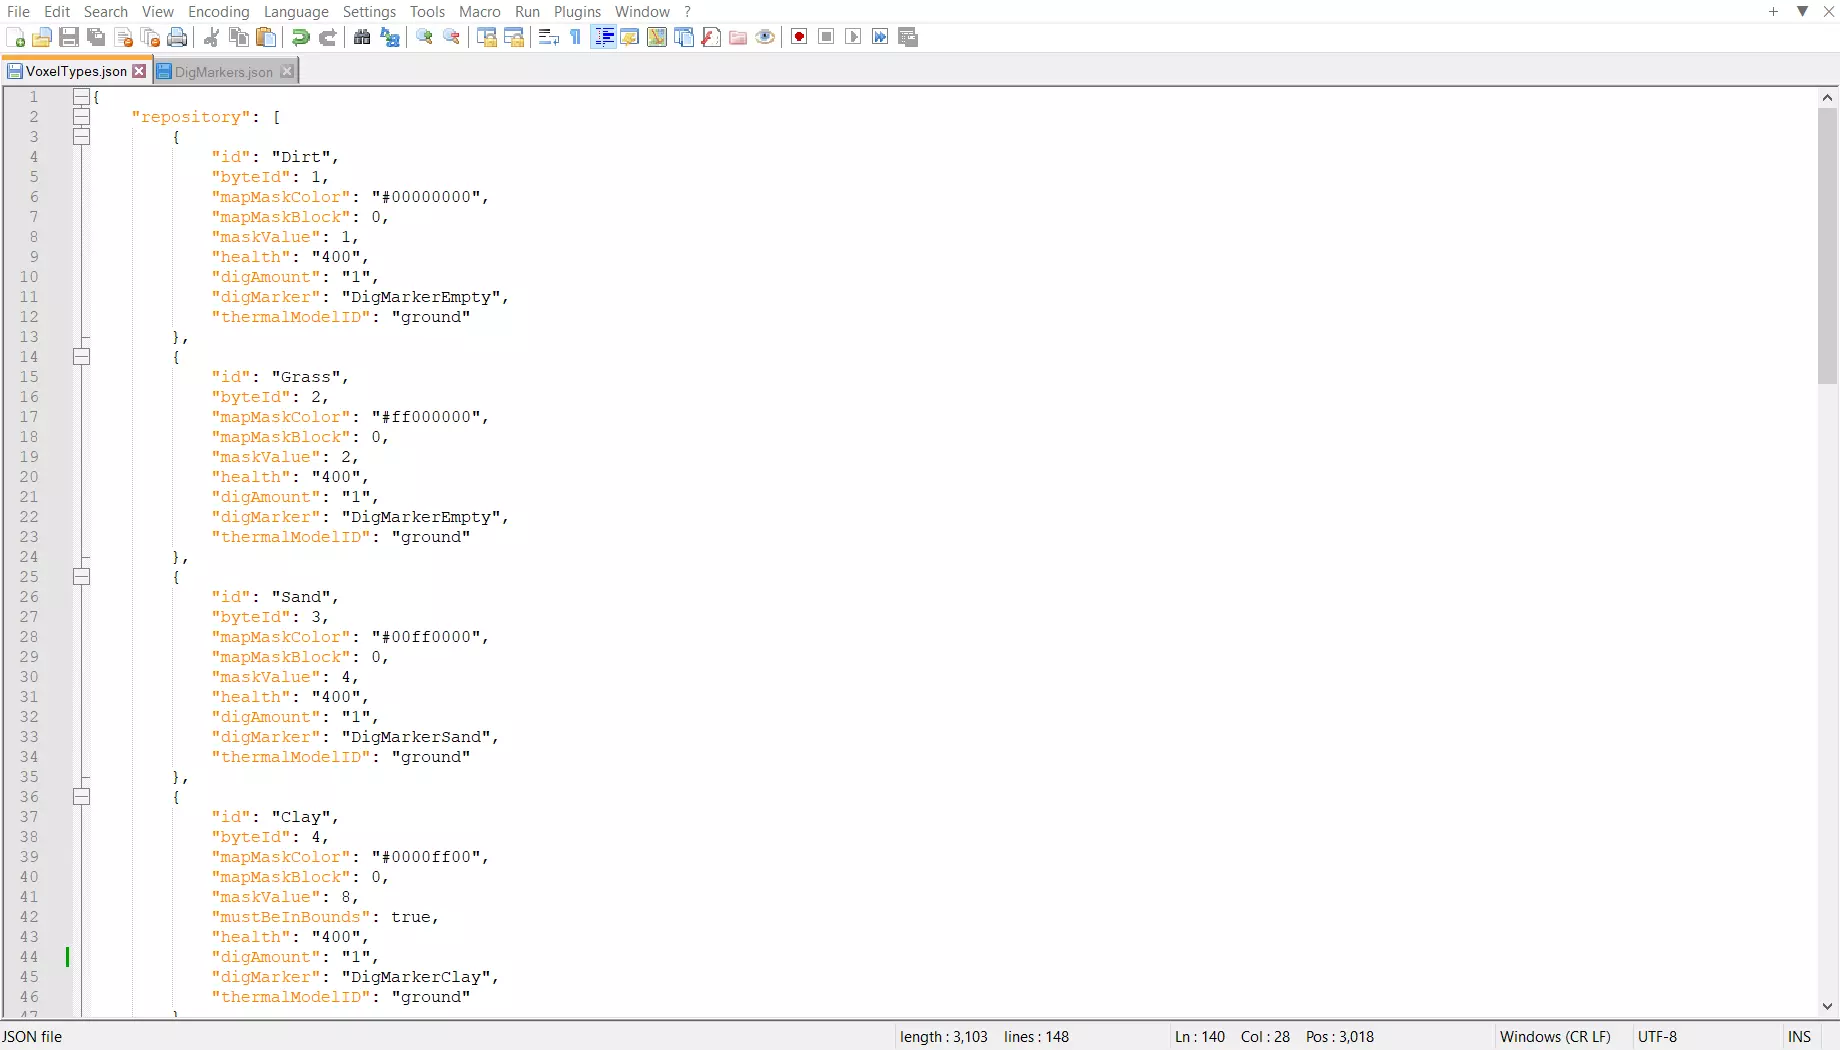1840x1050 pixels.
Task: Save the current file via toolbar
Action: (x=69, y=37)
